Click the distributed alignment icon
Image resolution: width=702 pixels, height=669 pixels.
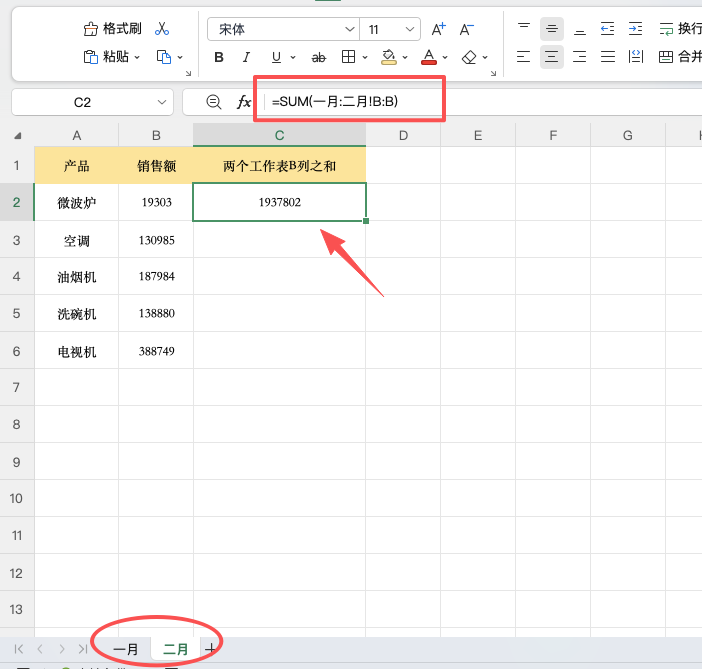(x=636, y=57)
